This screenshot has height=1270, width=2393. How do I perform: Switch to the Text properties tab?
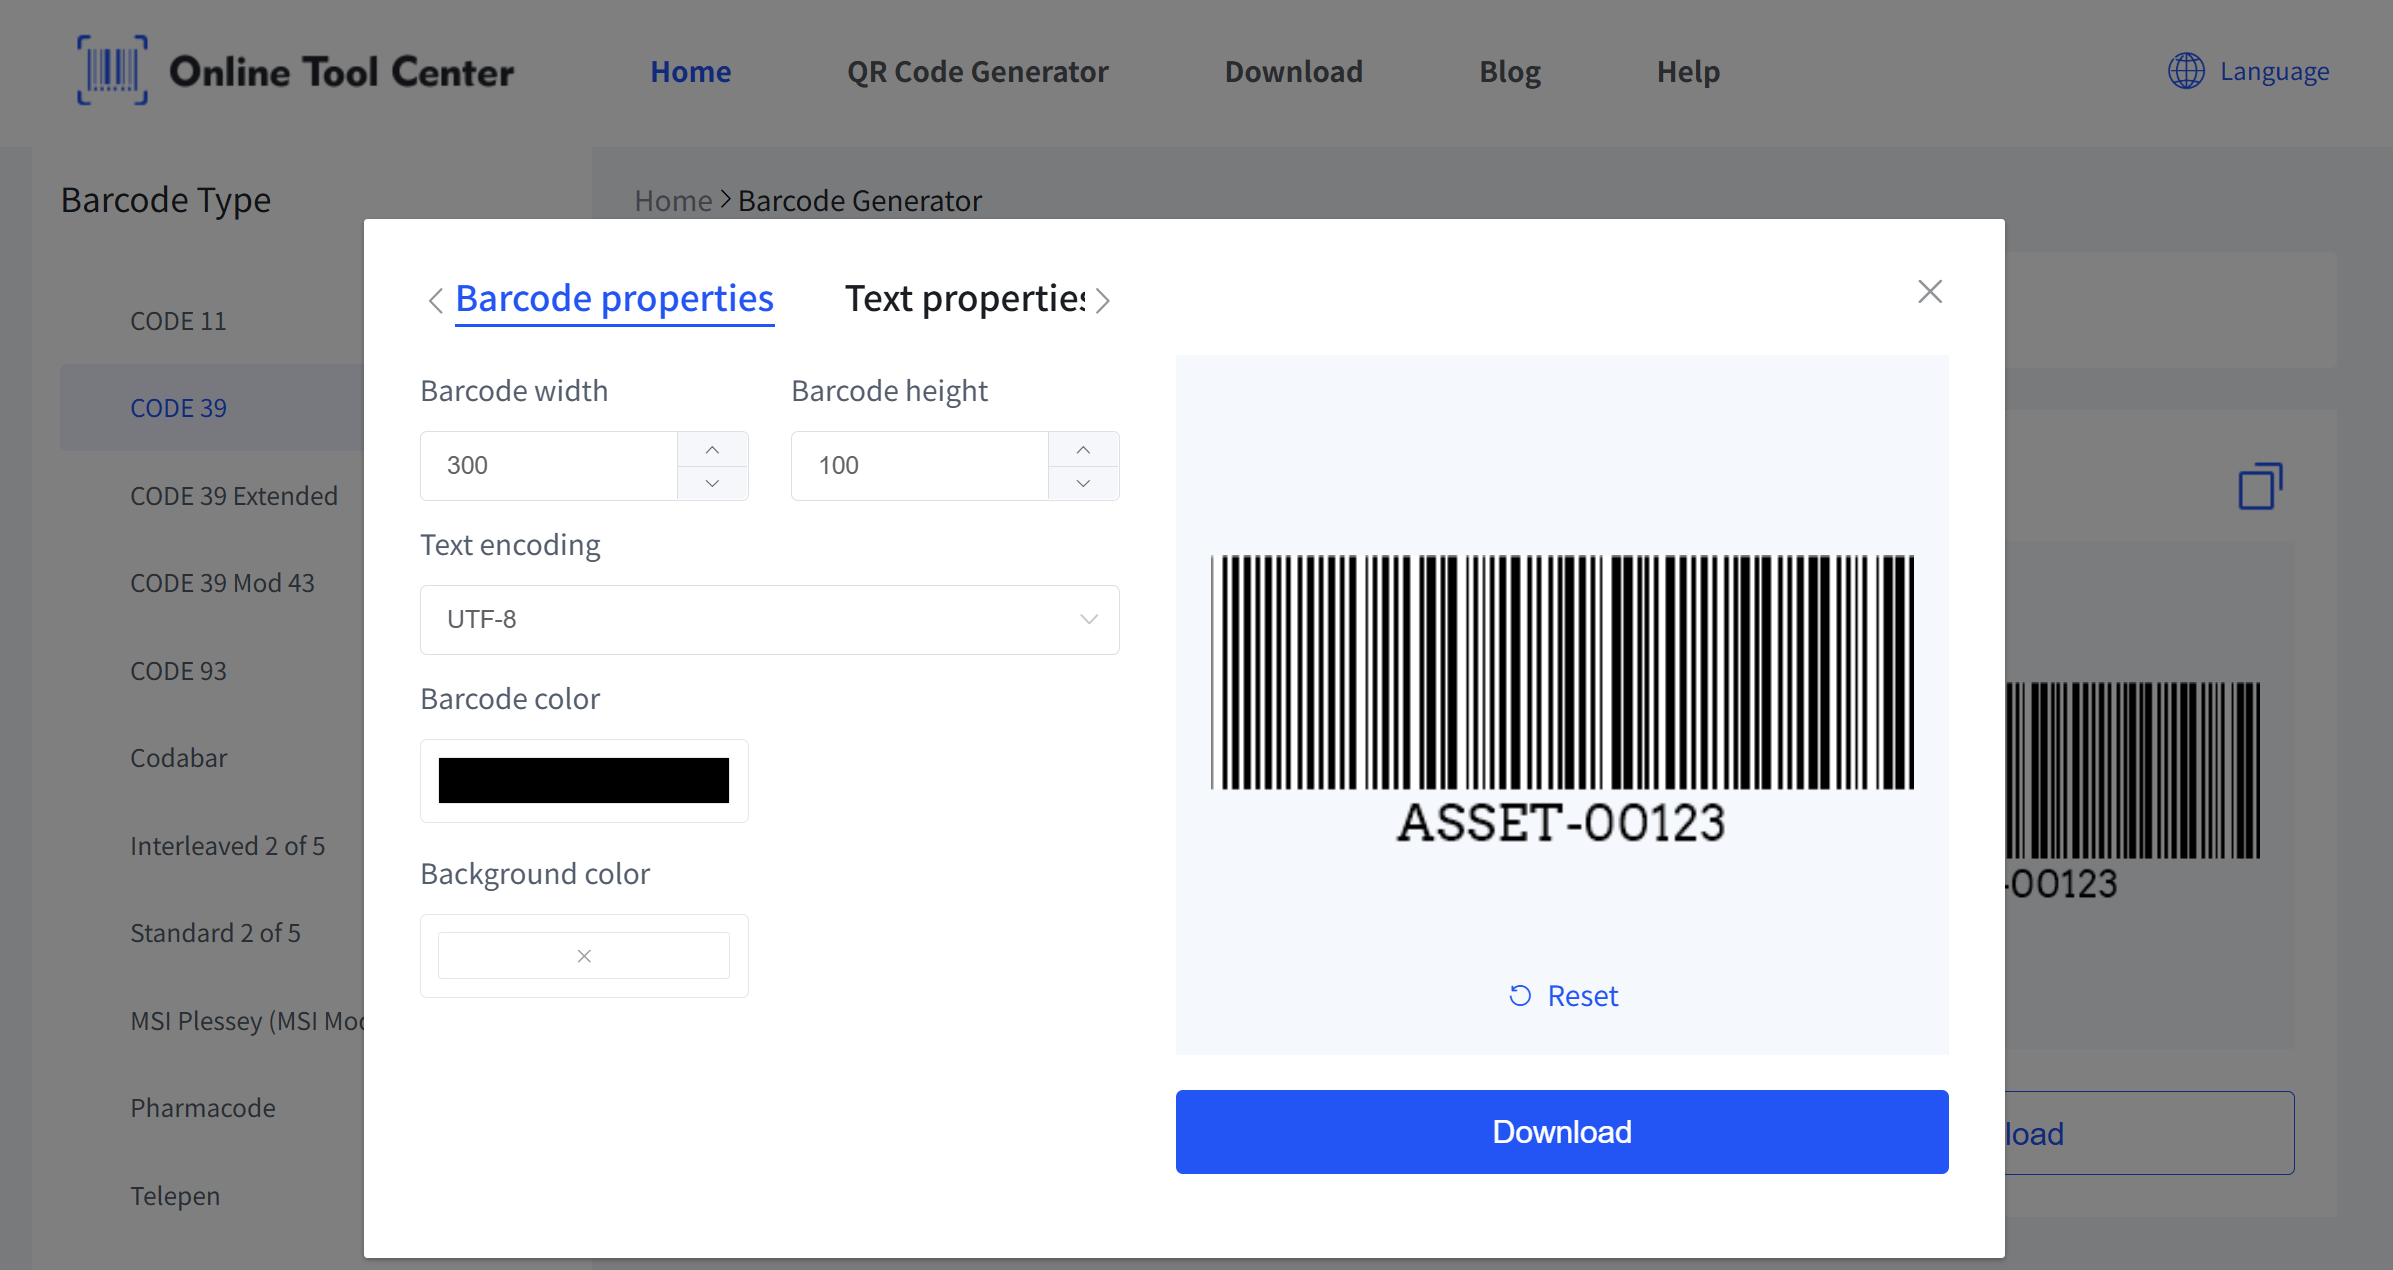(964, 299)
